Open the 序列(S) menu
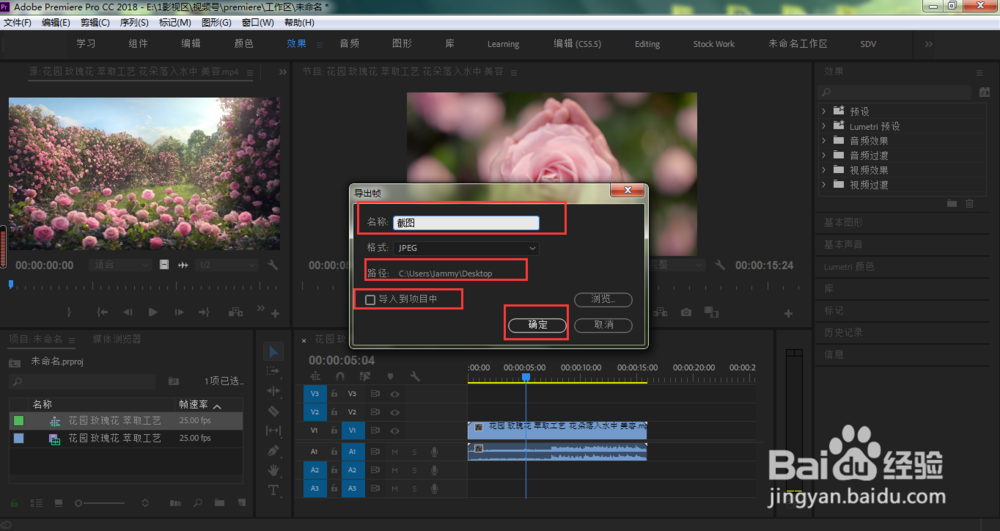Screen dimensions: 1000x531 click(134, 22)
